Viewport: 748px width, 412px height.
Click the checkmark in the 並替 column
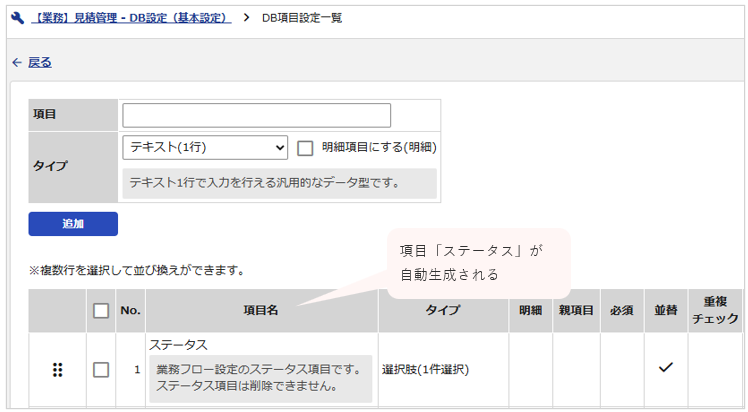click(666, 367)
